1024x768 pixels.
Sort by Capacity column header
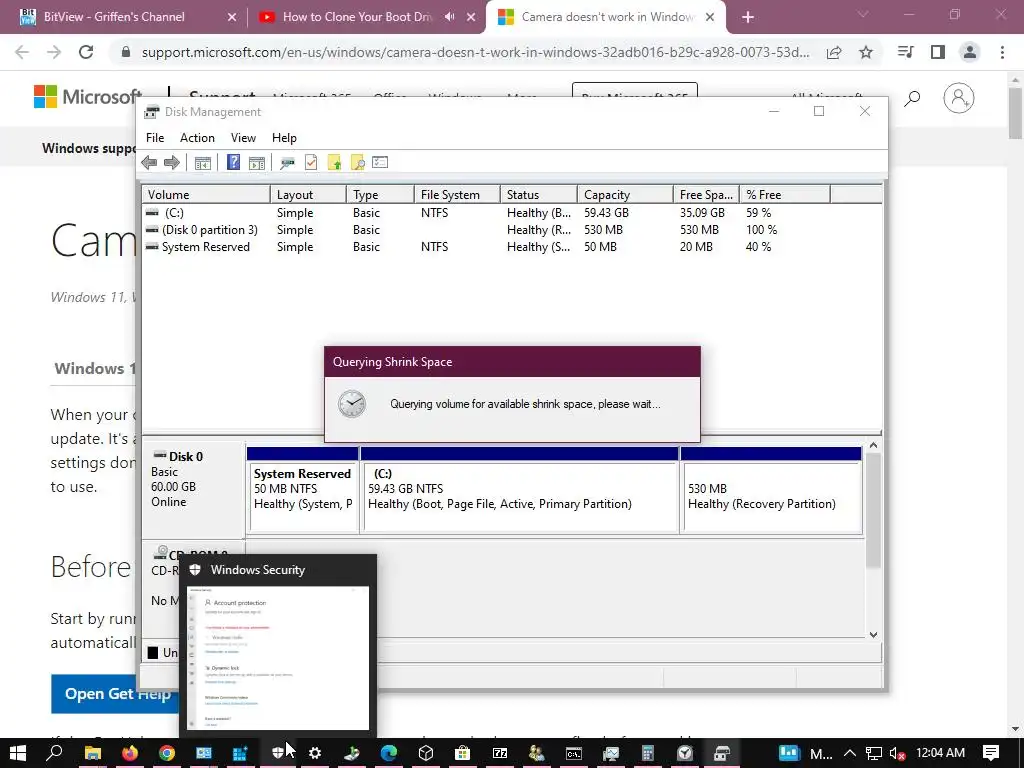(625, 195)
